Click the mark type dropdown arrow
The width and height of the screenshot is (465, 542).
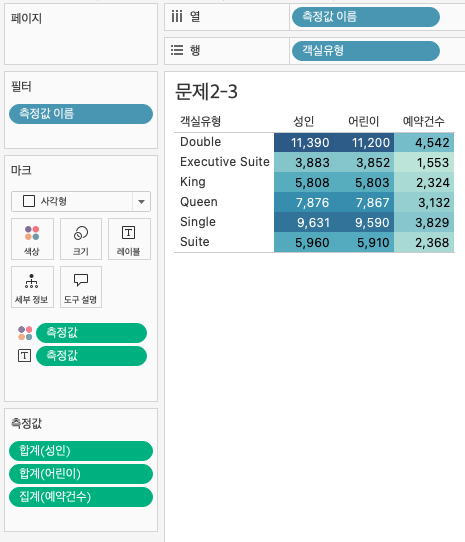[x=141, y=202]
